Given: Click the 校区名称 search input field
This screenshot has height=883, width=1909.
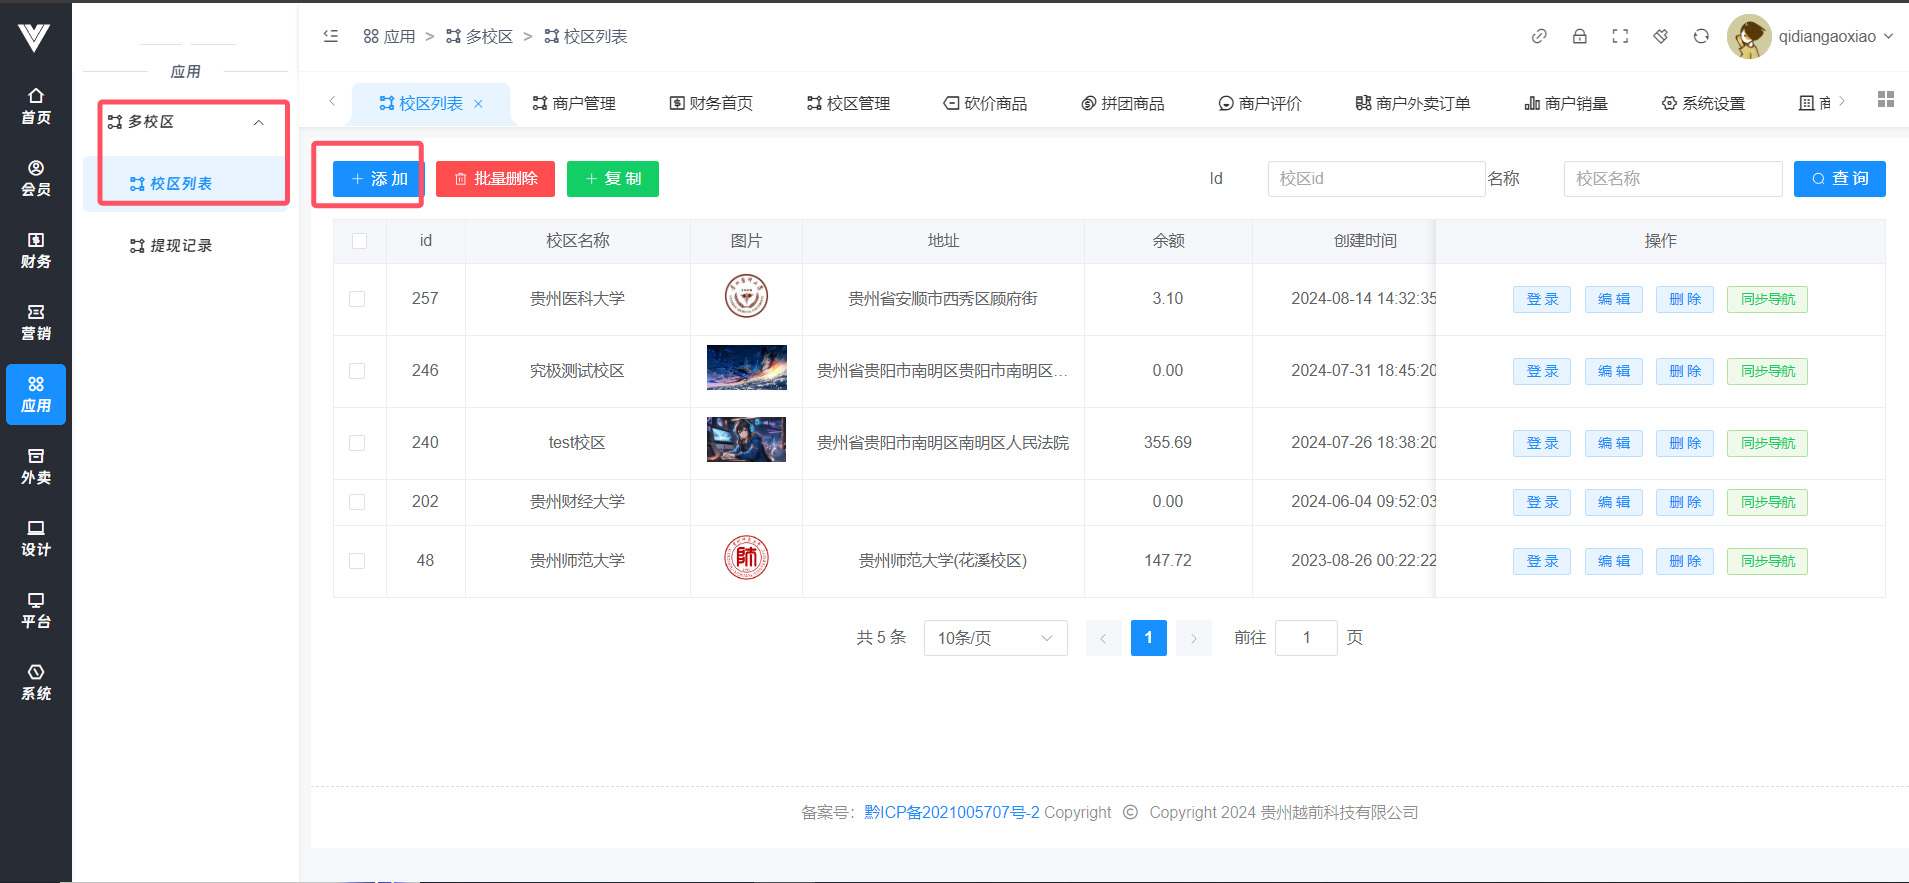Looking at the screenshot, I should [1672, 179].
